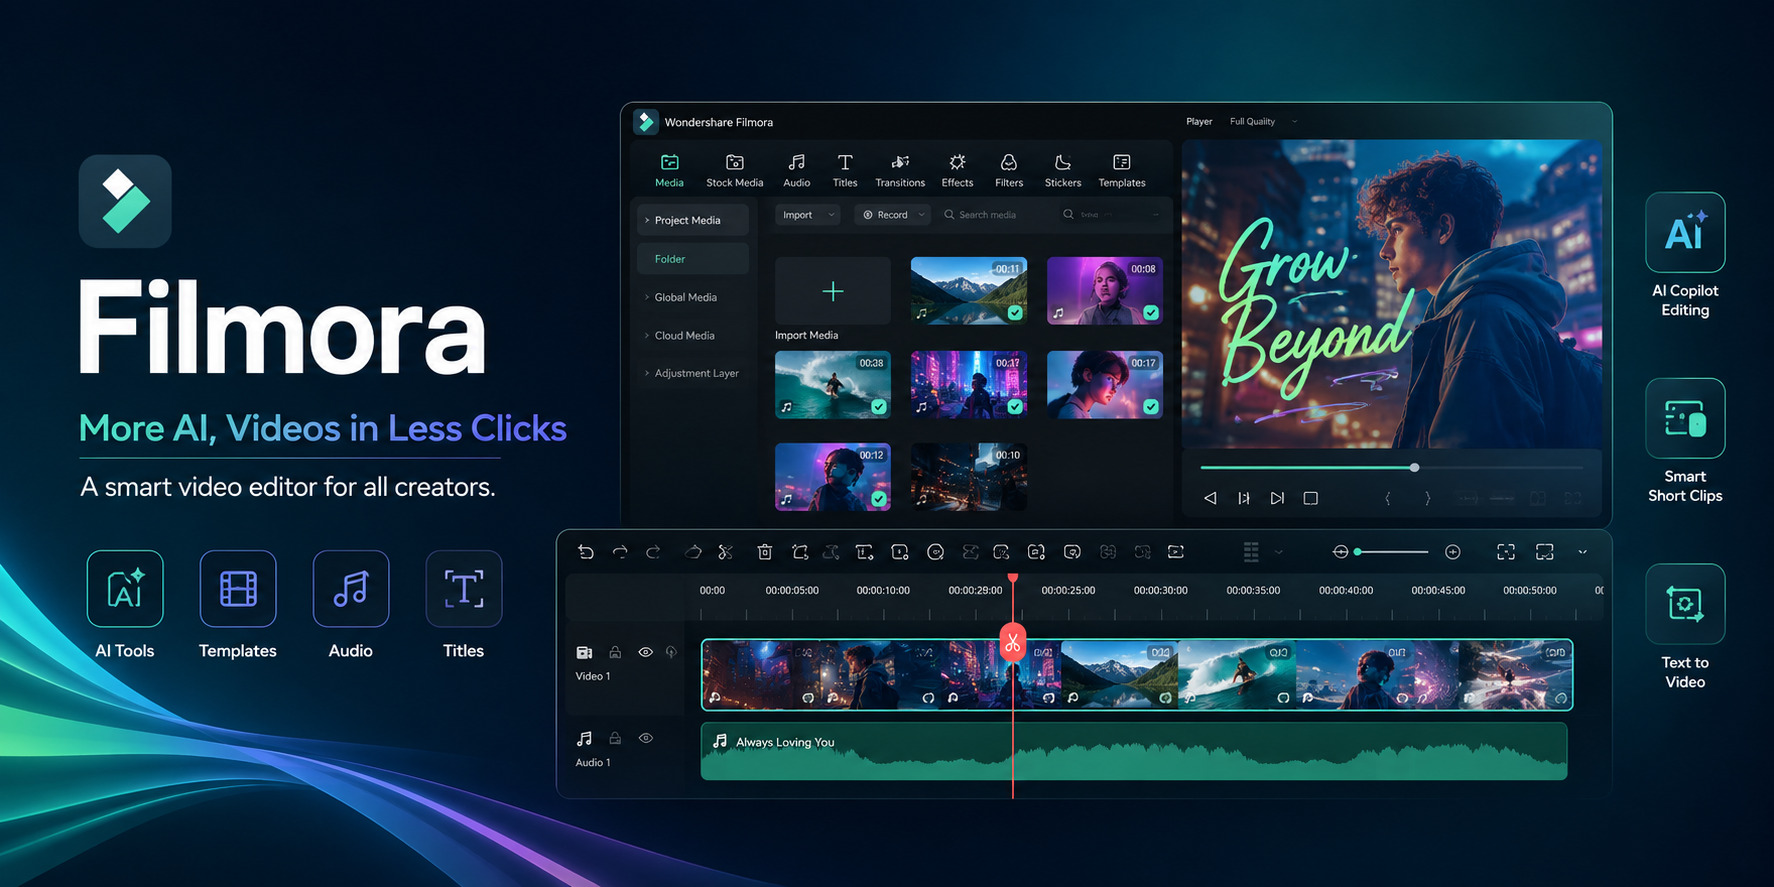Click the player progress slider handle

[1414, 467]
